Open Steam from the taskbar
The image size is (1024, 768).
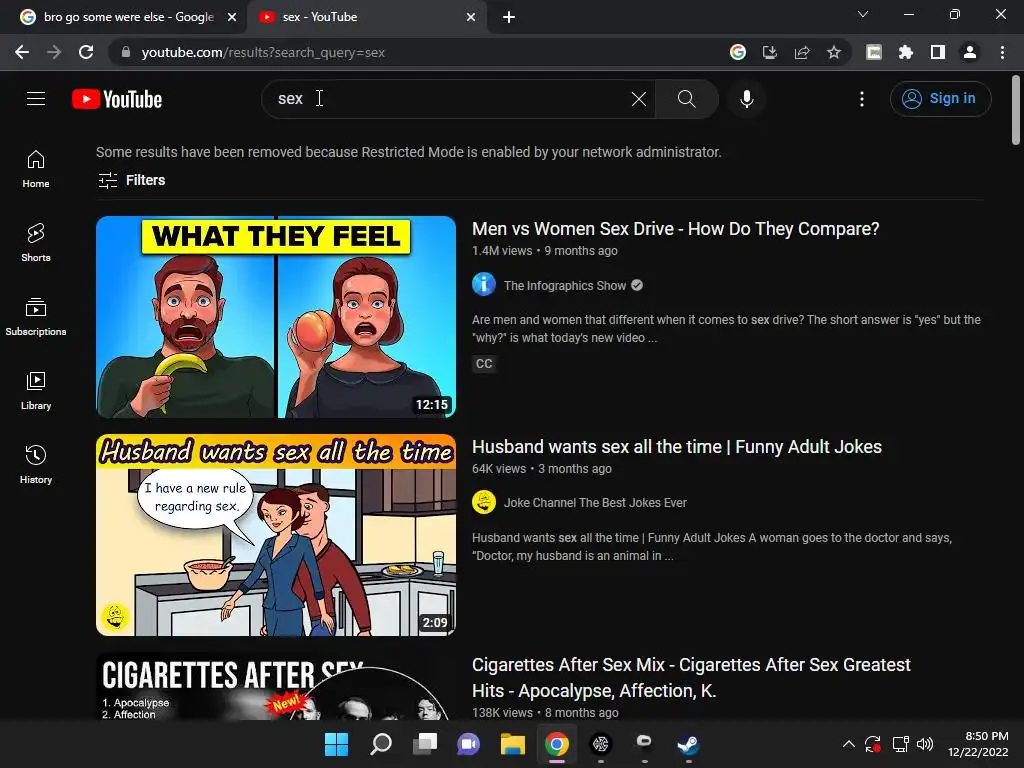pos(688,744)
